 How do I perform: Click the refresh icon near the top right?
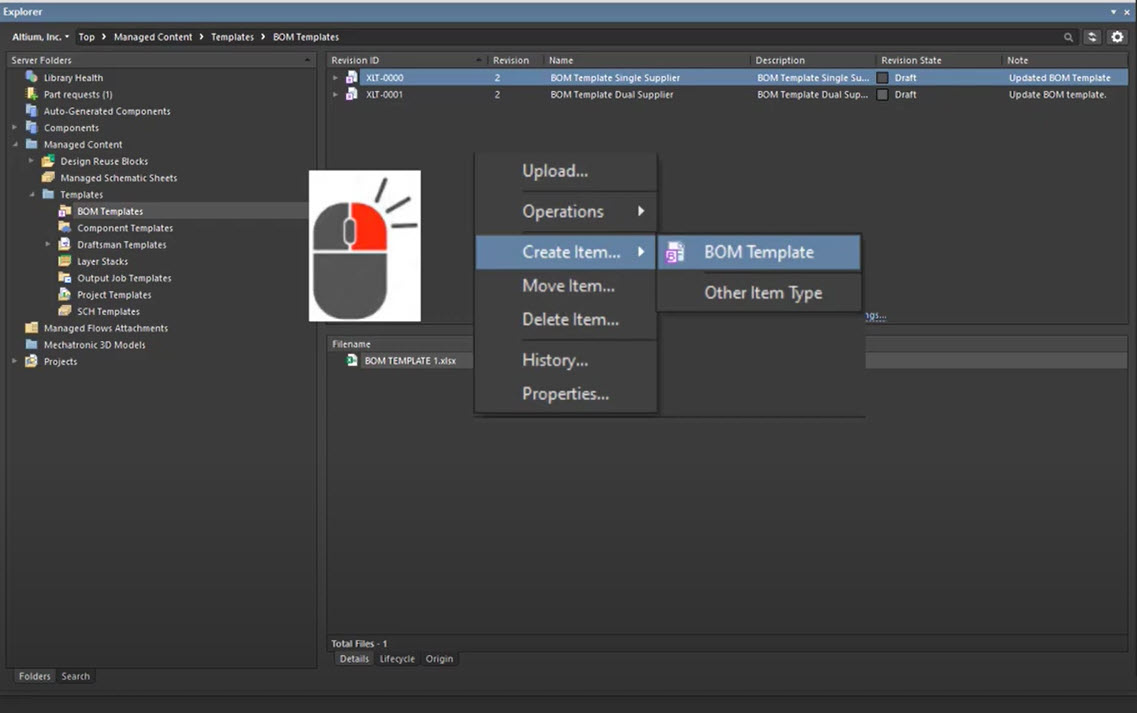1092,36
